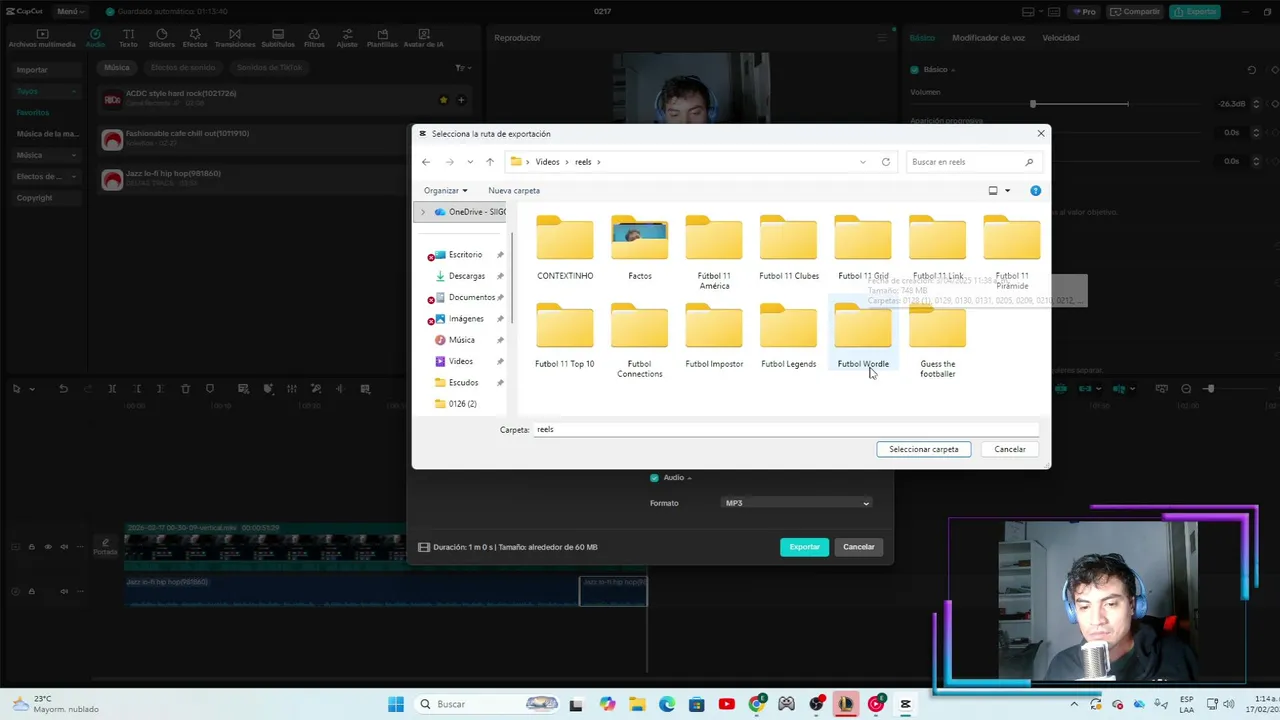Open the Fútbol 11 América folder

(714, 252)
